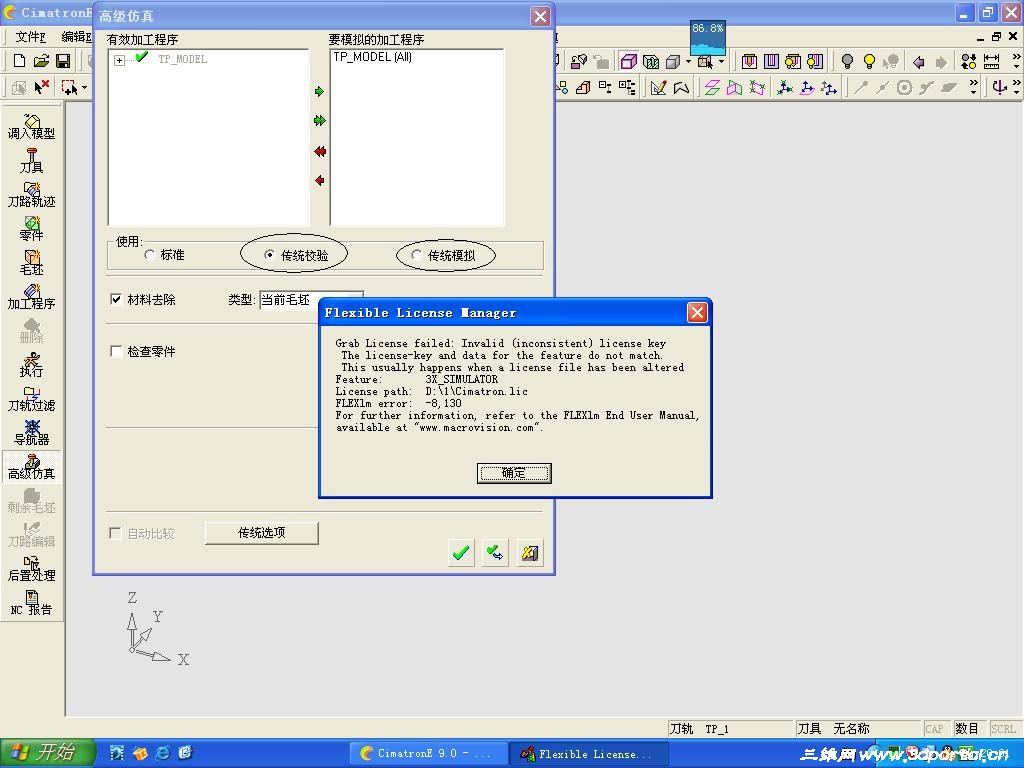Click the first pink cutter toolbar icon

click(749, 61)
